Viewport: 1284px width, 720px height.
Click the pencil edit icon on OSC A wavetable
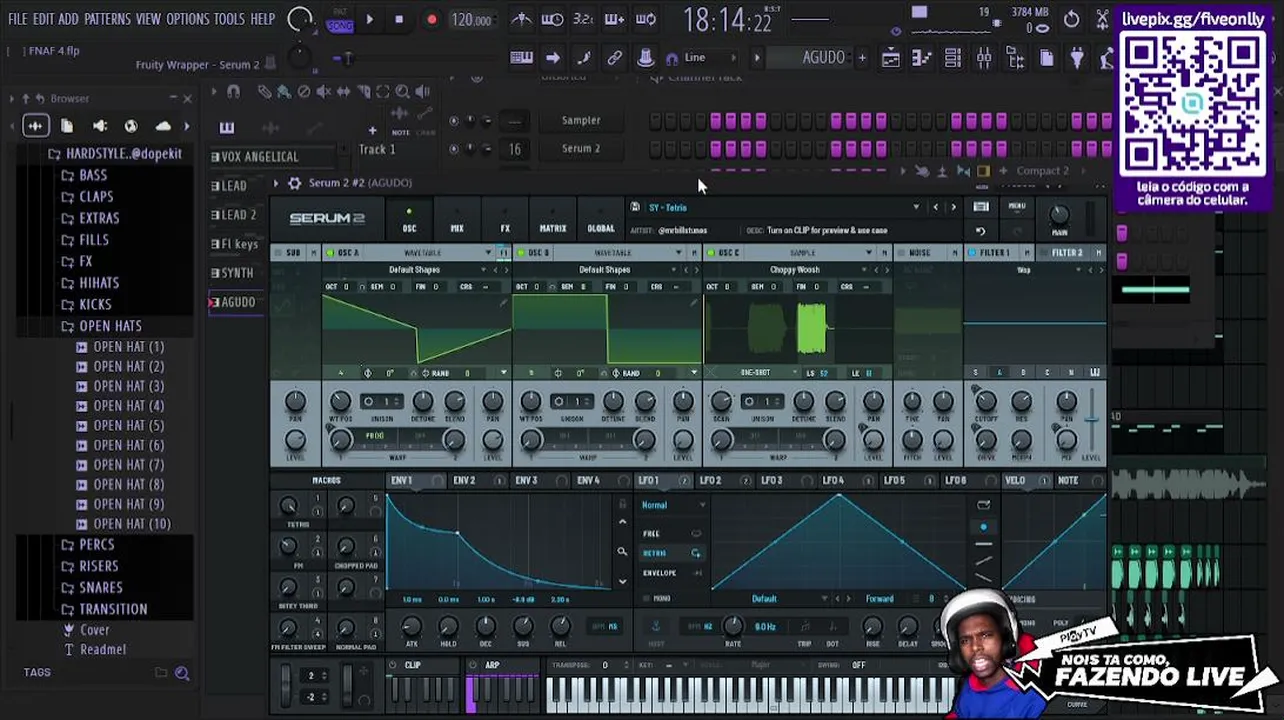(503, 304)
